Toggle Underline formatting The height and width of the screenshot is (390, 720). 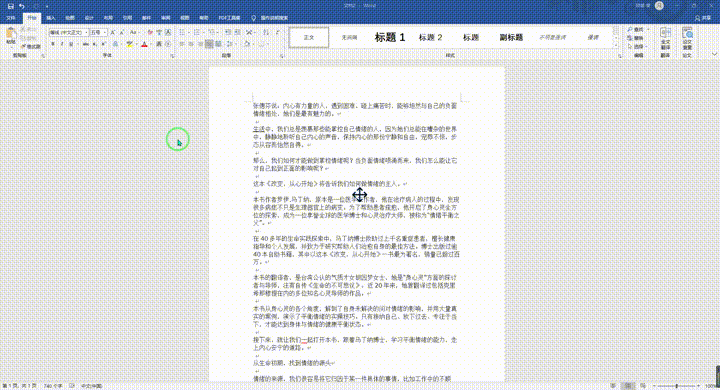point(71,44)
